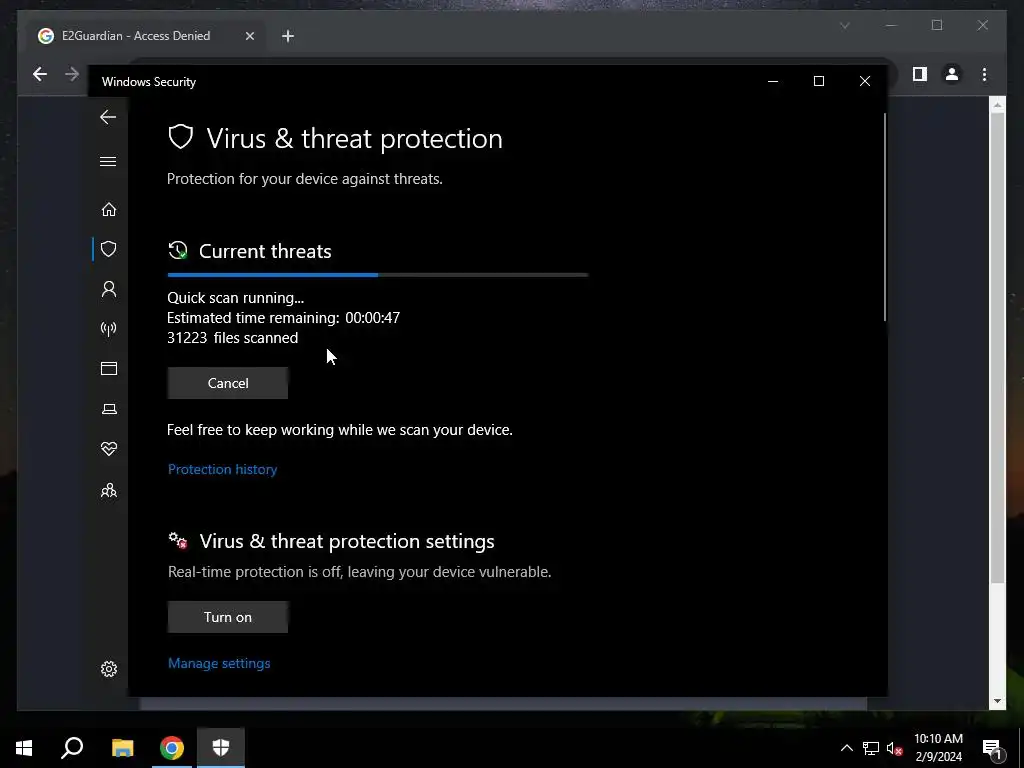Select Virus & threat protection shield icon
Viewport: 1024px width, 768px height.
(108, 249)
